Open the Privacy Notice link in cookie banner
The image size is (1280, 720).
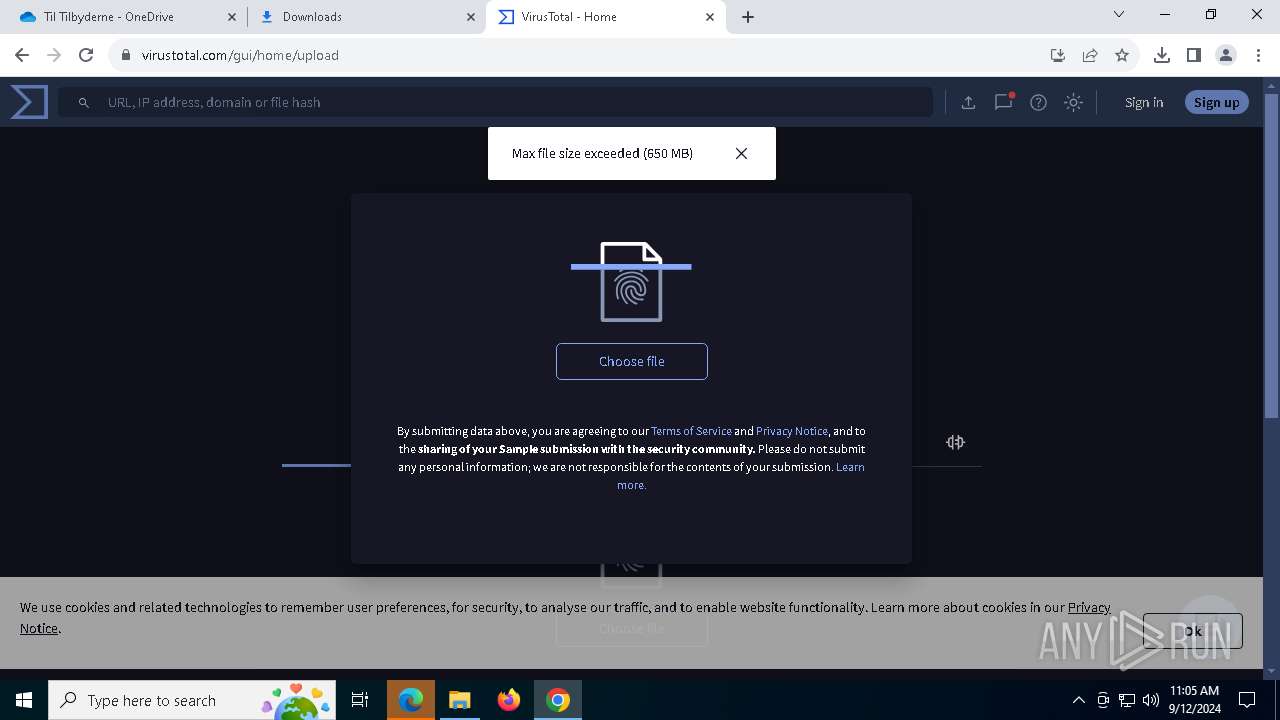(x=1089, y=607)
